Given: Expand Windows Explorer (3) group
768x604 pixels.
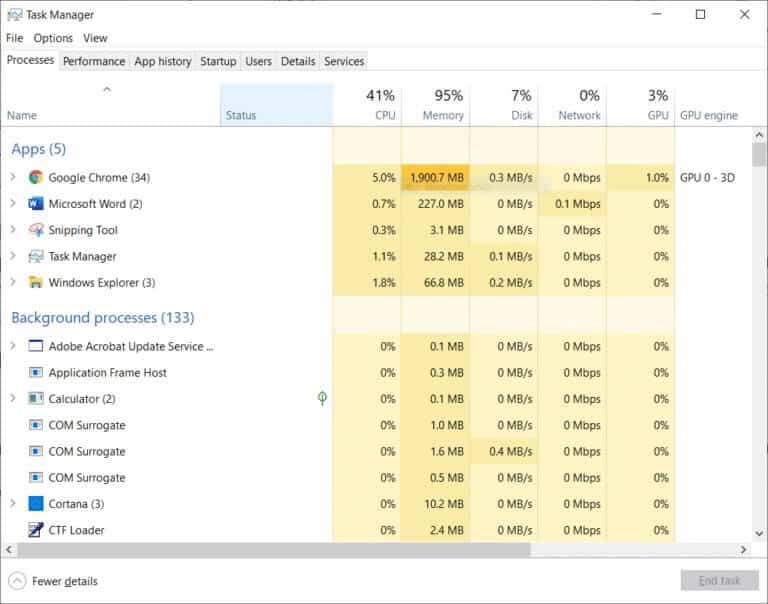Looking at the screenshot, I should tap(13, 282).
